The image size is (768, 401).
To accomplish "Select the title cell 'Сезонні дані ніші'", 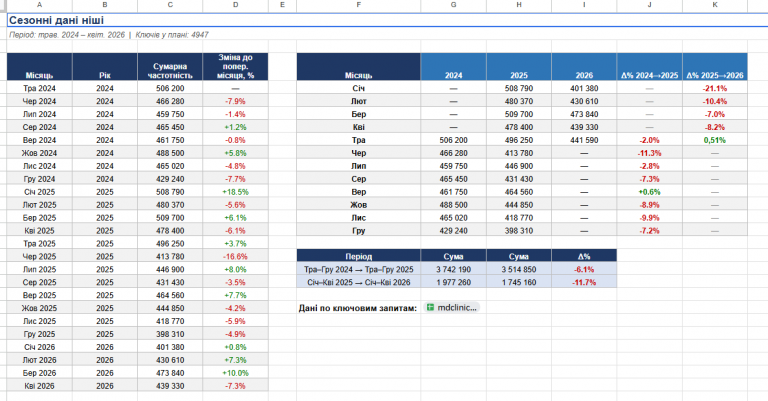I will (x=56, y=20).
